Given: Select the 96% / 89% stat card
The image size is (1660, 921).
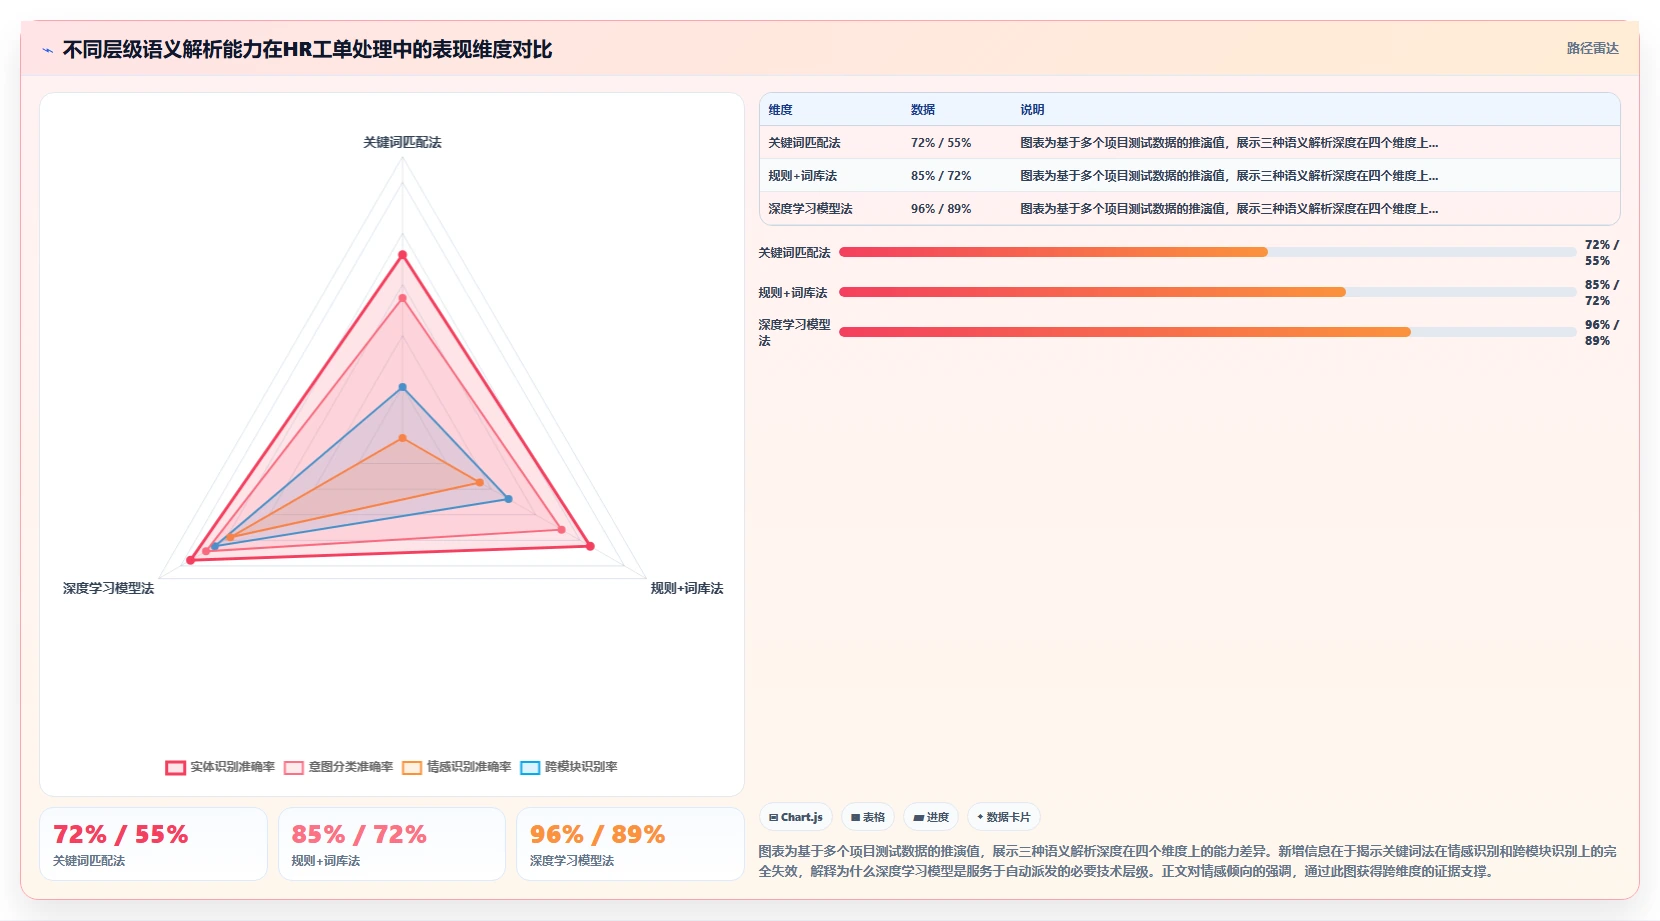Looking at the screenshot, I should (x=630, y=844).
